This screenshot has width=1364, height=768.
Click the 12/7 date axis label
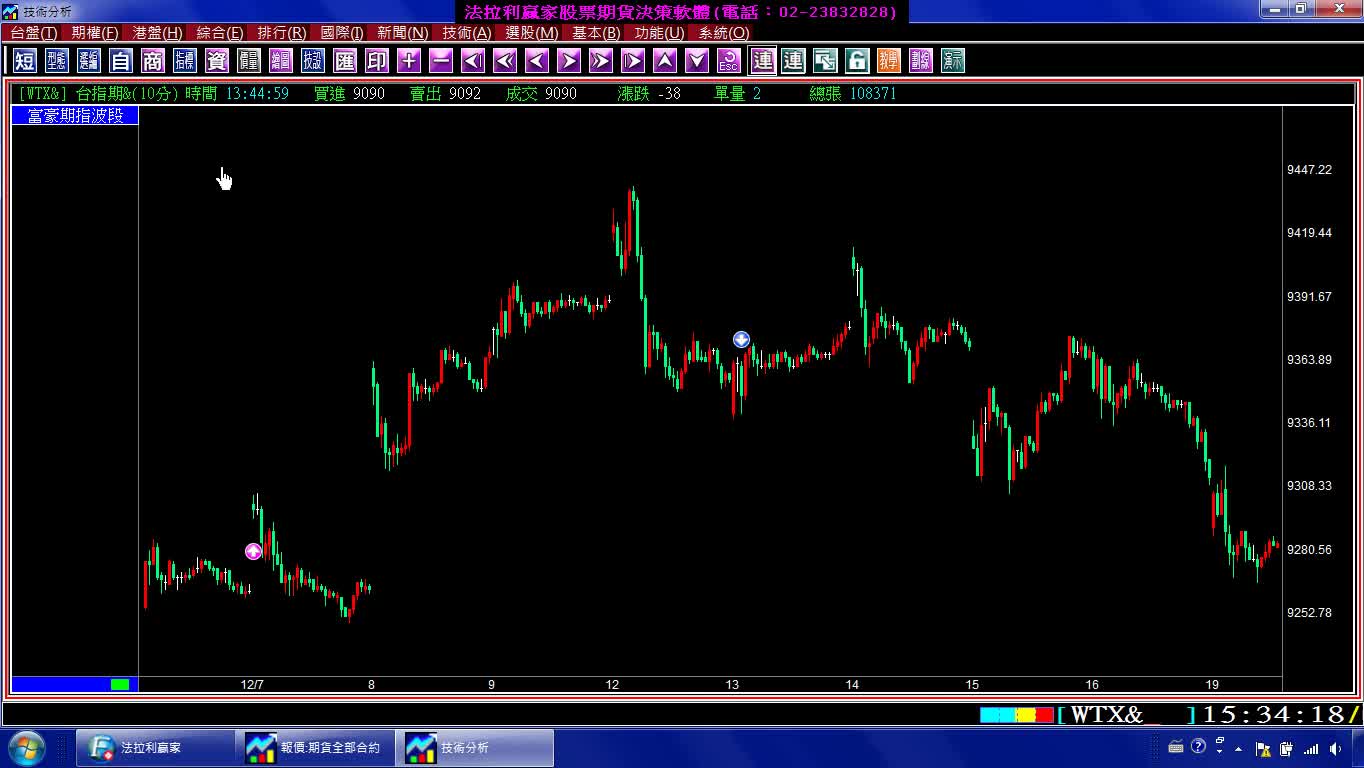click(252, 685)
